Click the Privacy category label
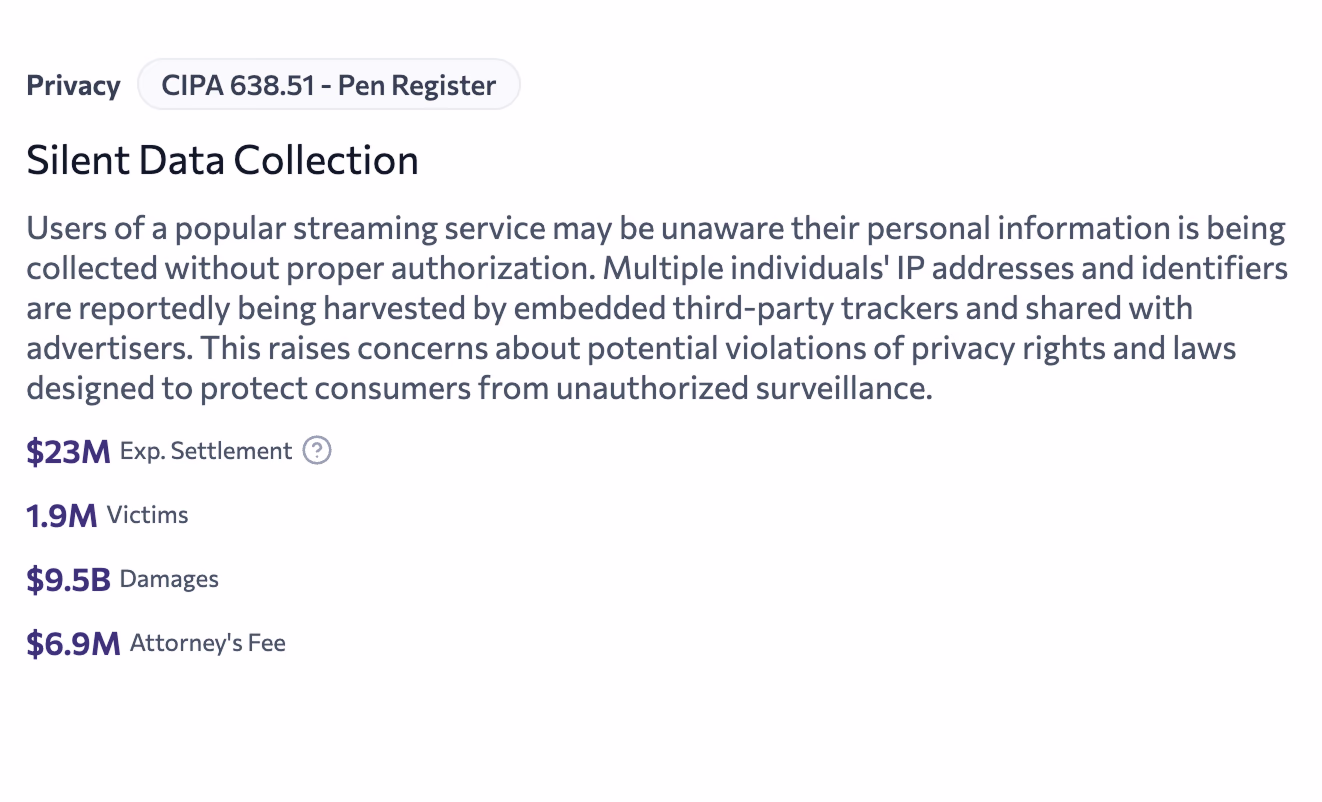The image size is (1322, 802). 73,85
